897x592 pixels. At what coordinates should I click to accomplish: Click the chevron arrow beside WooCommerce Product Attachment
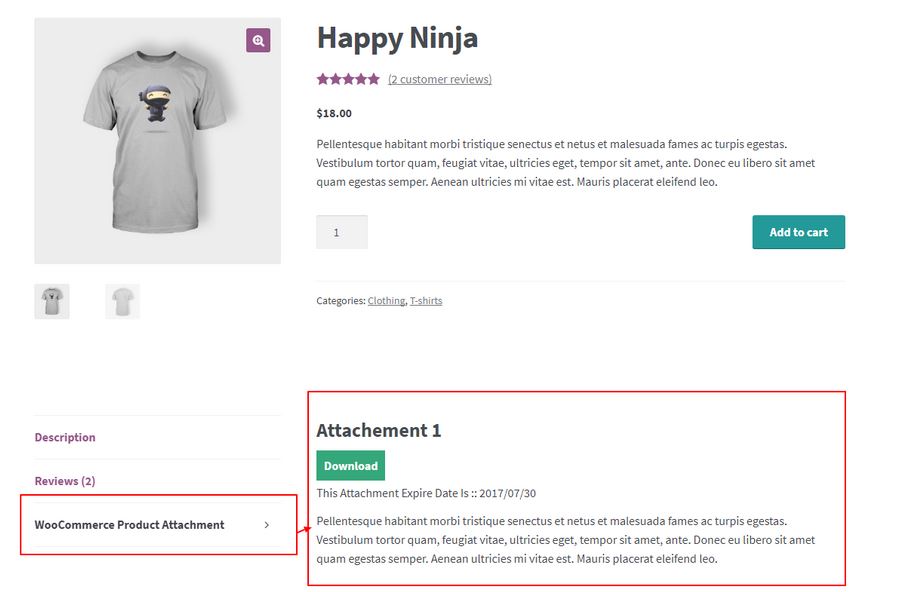(x=267, y=525)
